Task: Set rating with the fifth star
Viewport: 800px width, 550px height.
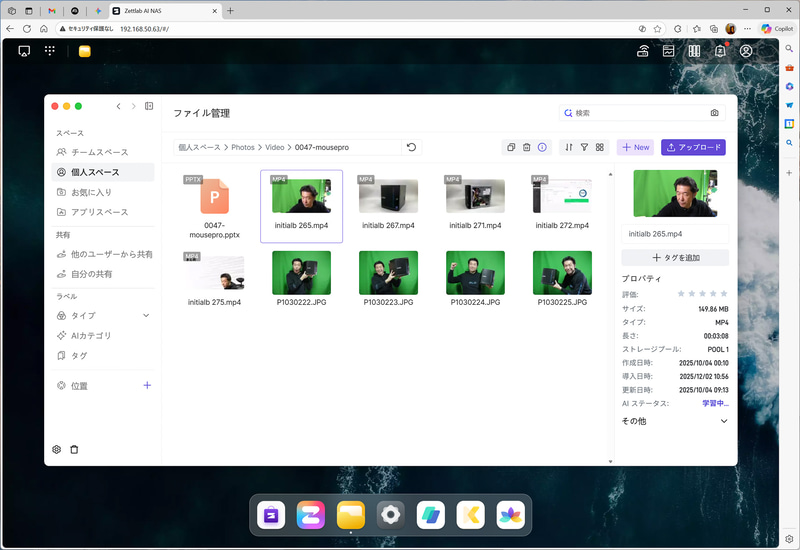Action: (x=723, y=293)
